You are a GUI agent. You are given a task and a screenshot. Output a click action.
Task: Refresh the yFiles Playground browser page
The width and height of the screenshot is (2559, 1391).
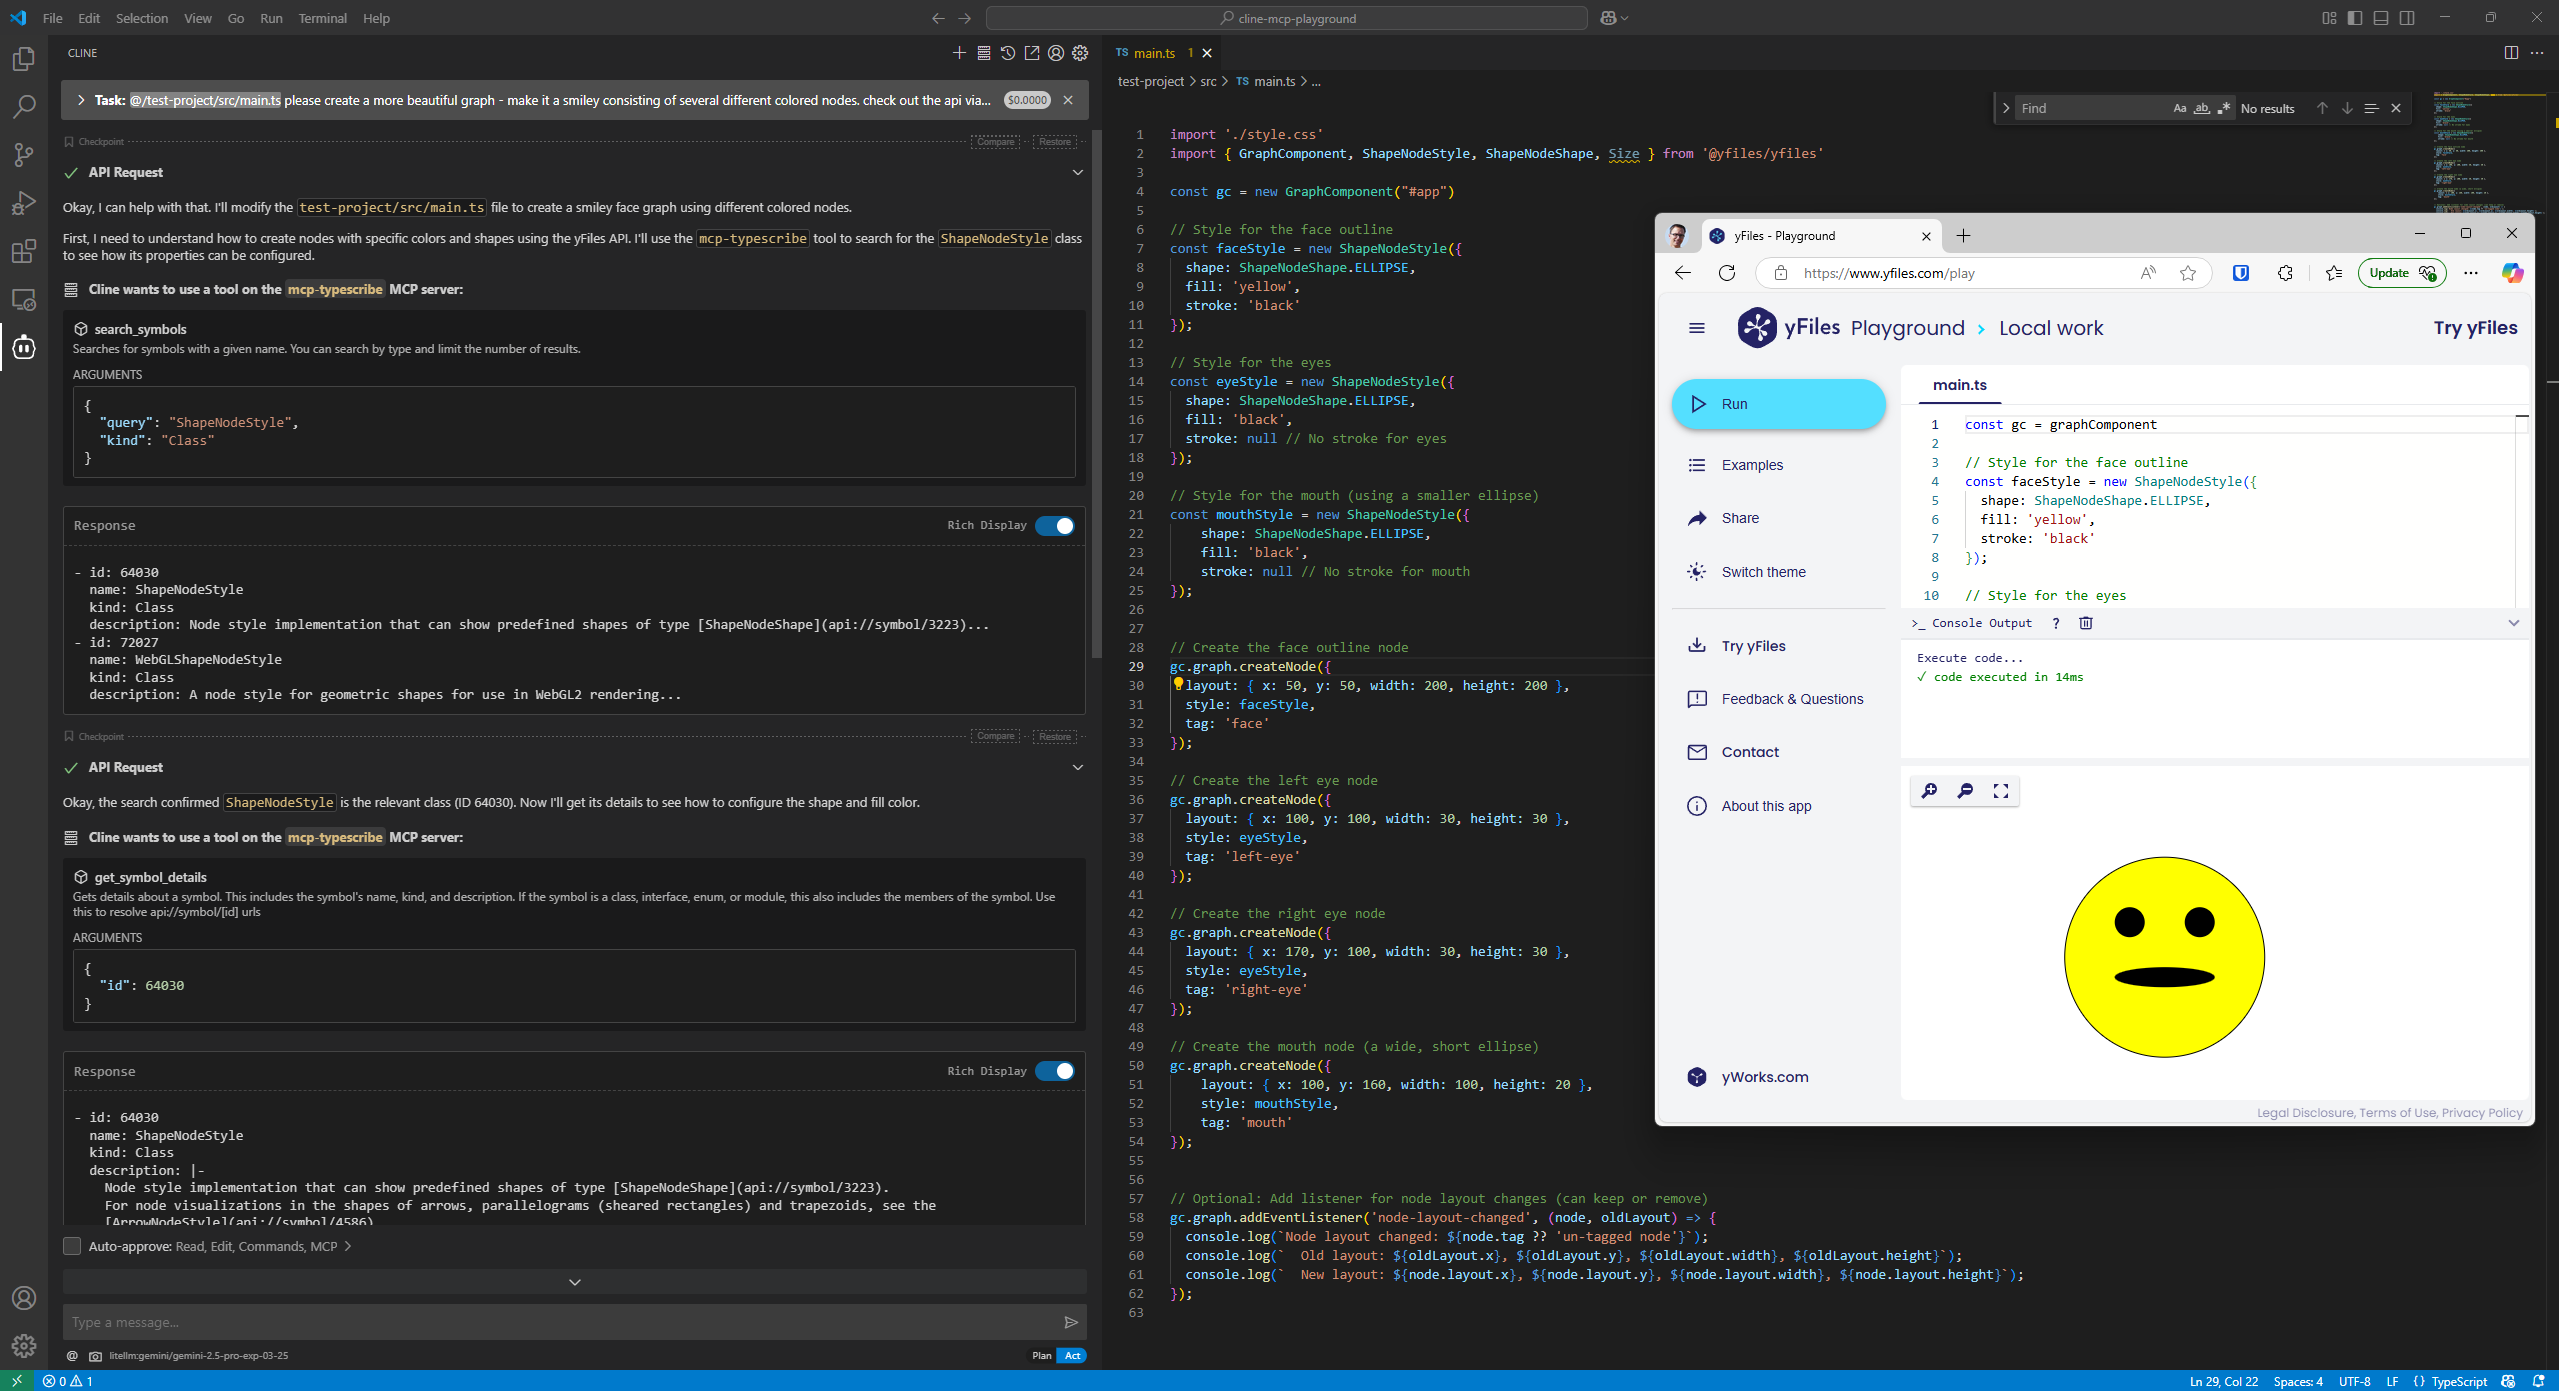1727,273
